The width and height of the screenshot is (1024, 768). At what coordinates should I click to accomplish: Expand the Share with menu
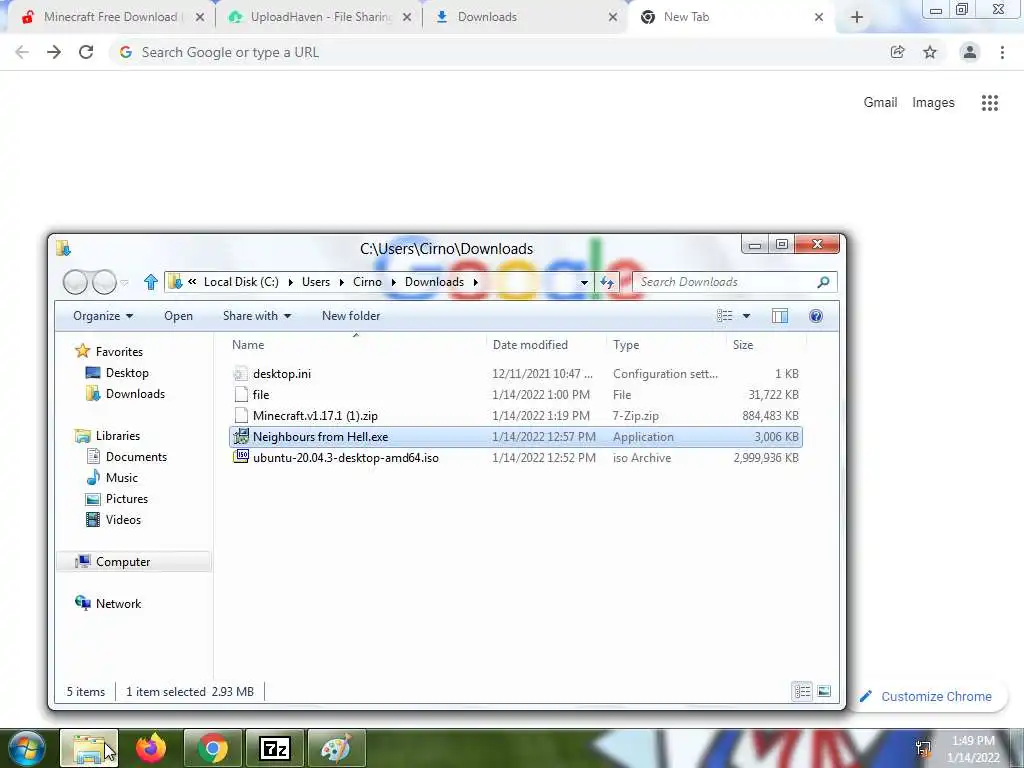[x=257, y=316]
